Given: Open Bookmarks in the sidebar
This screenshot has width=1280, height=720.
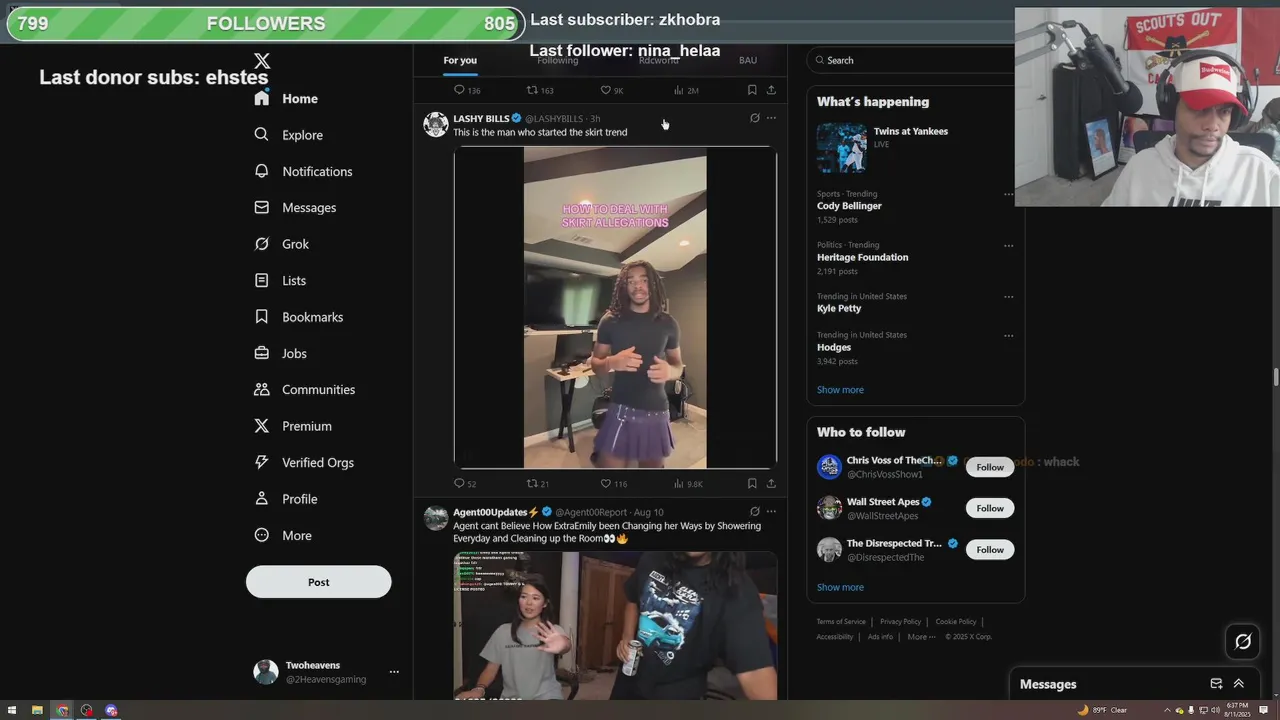Looking at the screenshot, I should [x=298, y=317].
